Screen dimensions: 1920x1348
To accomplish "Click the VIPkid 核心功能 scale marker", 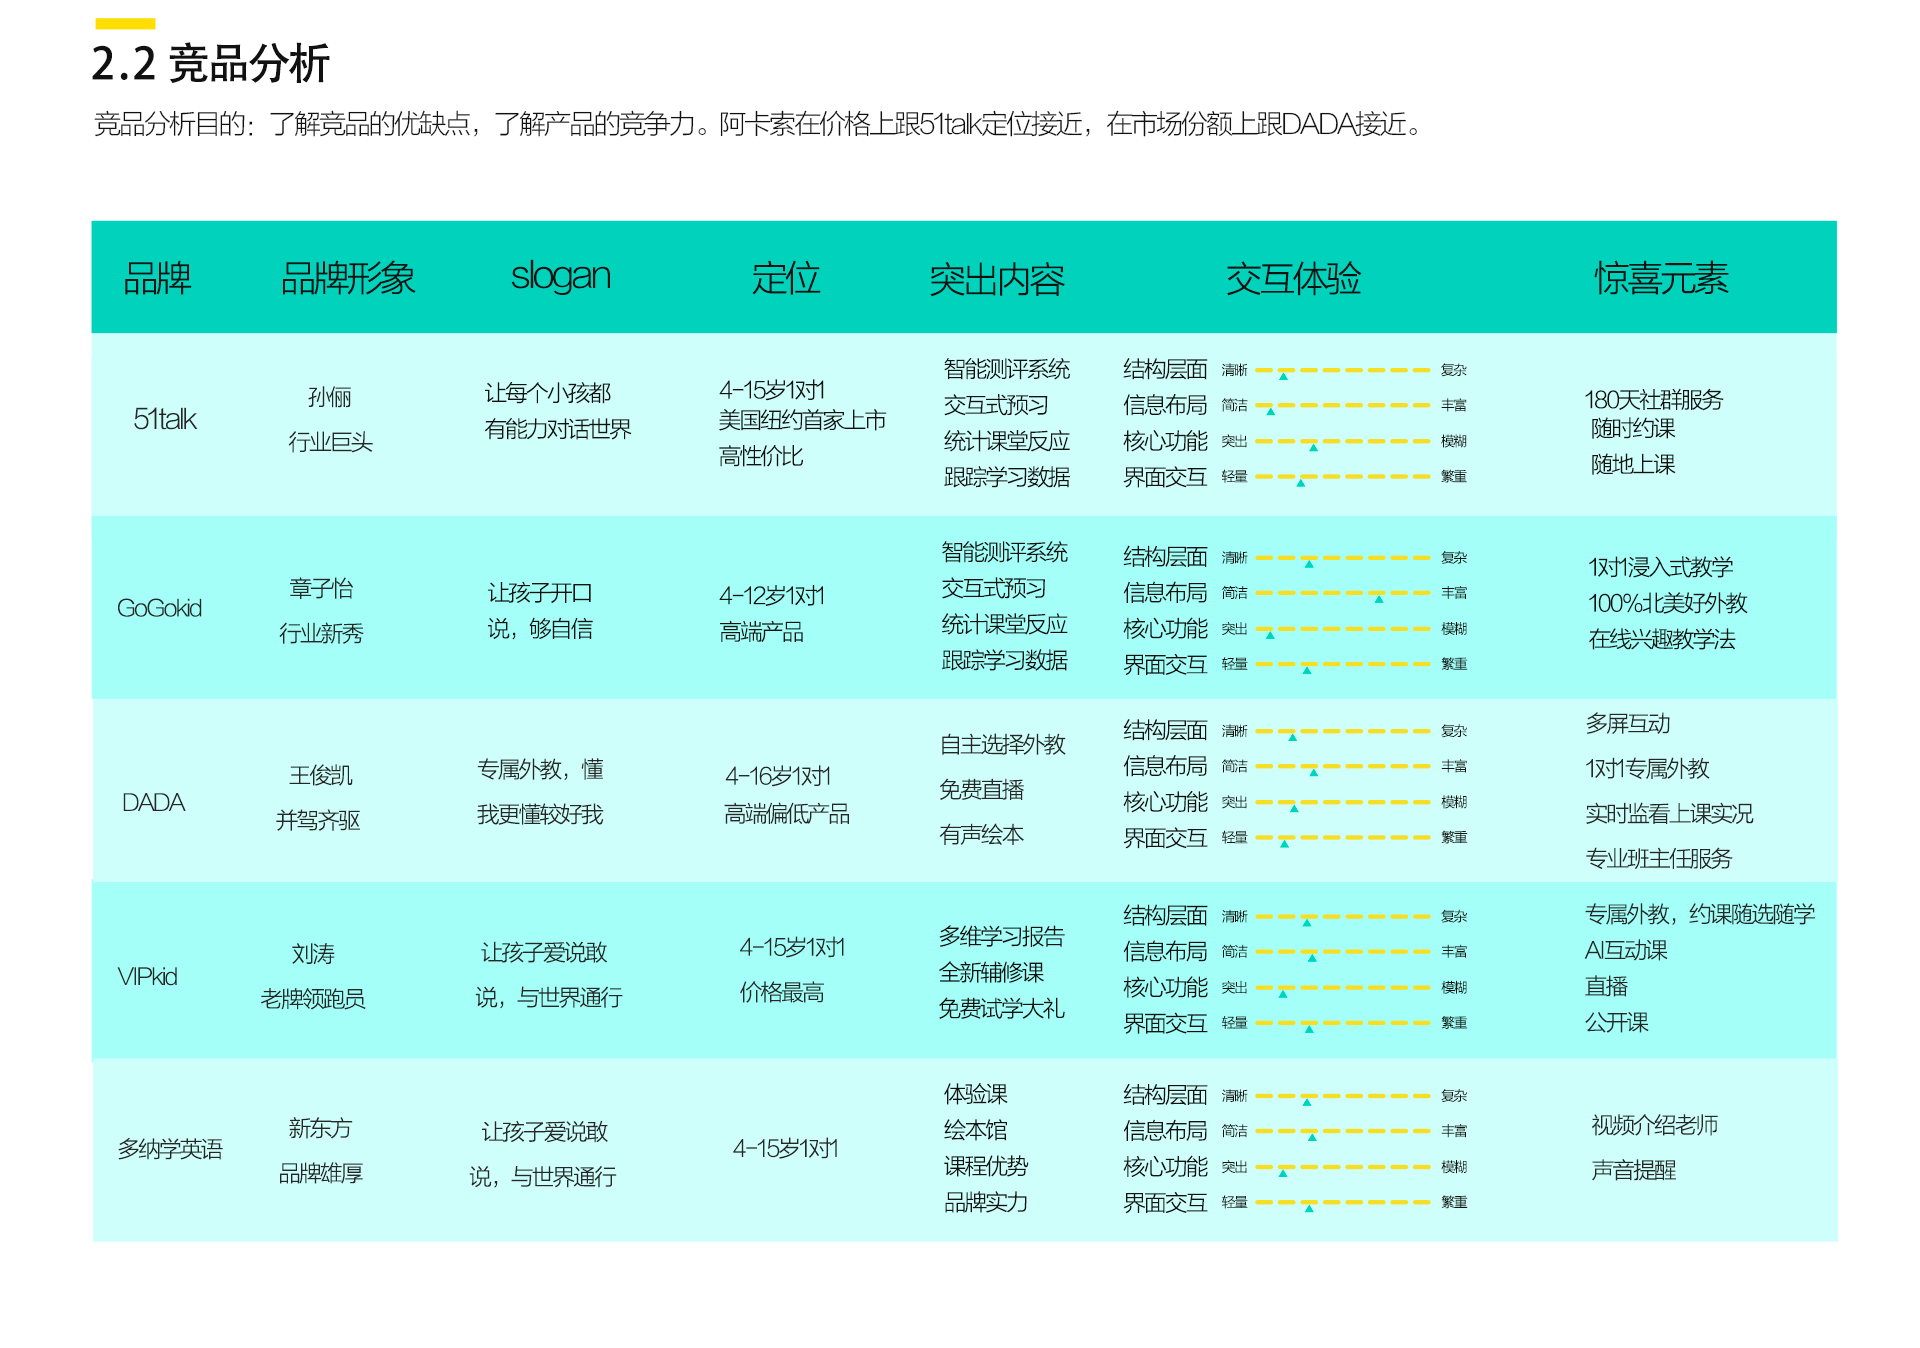I will coord(1282,994).
